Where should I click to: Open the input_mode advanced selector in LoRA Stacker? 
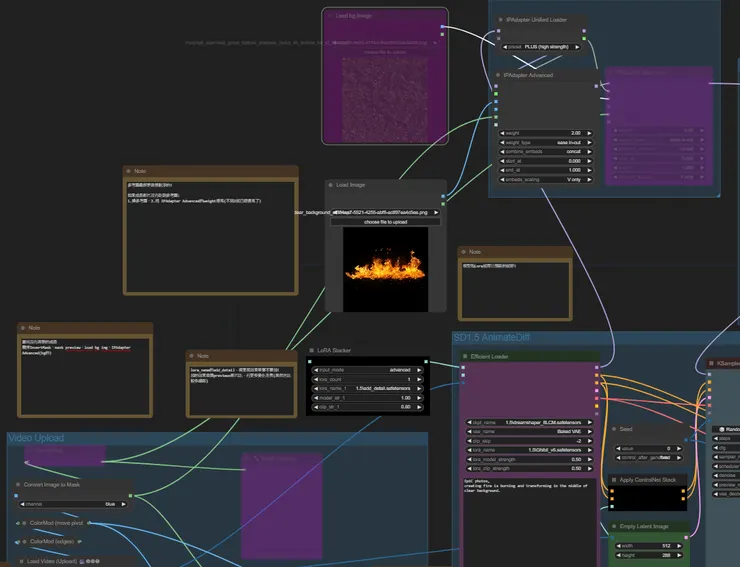pos(368,370)
